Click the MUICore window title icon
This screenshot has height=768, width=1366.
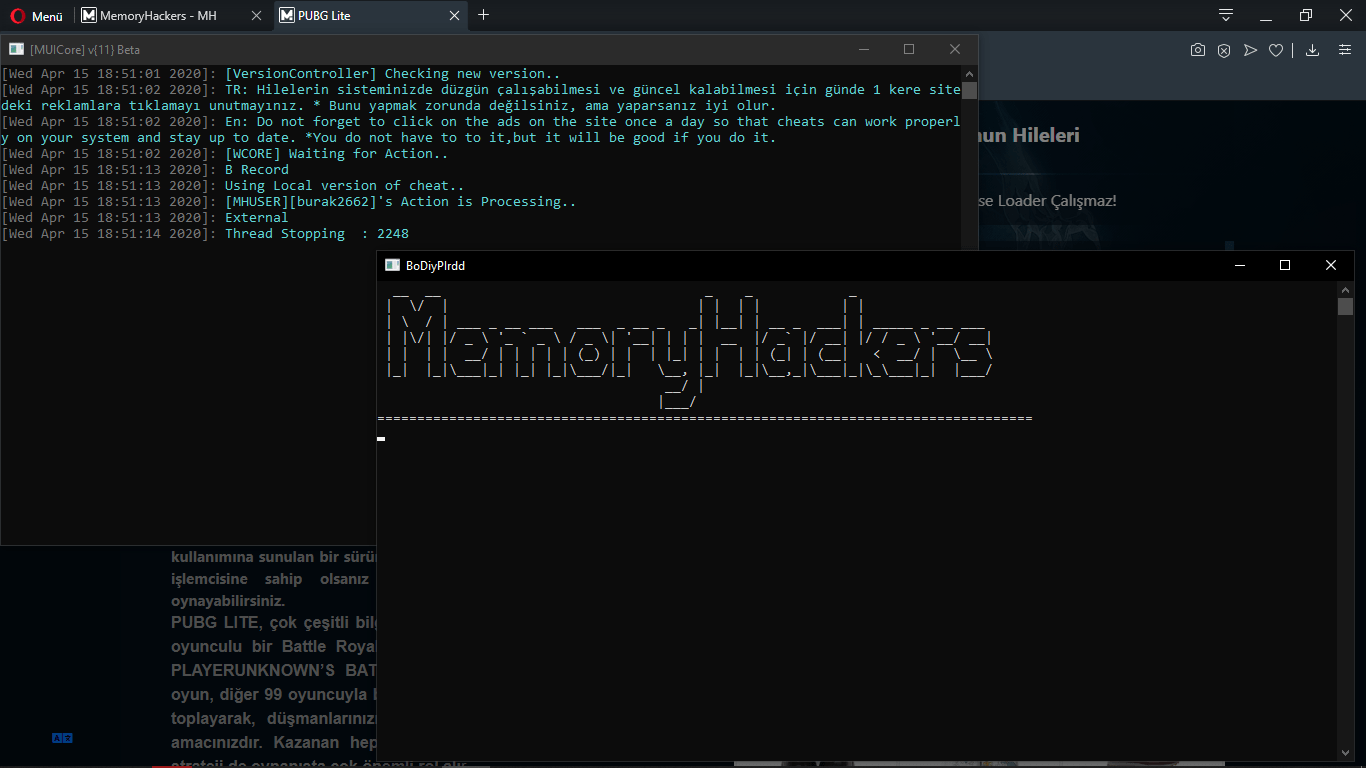pos(16,49)
